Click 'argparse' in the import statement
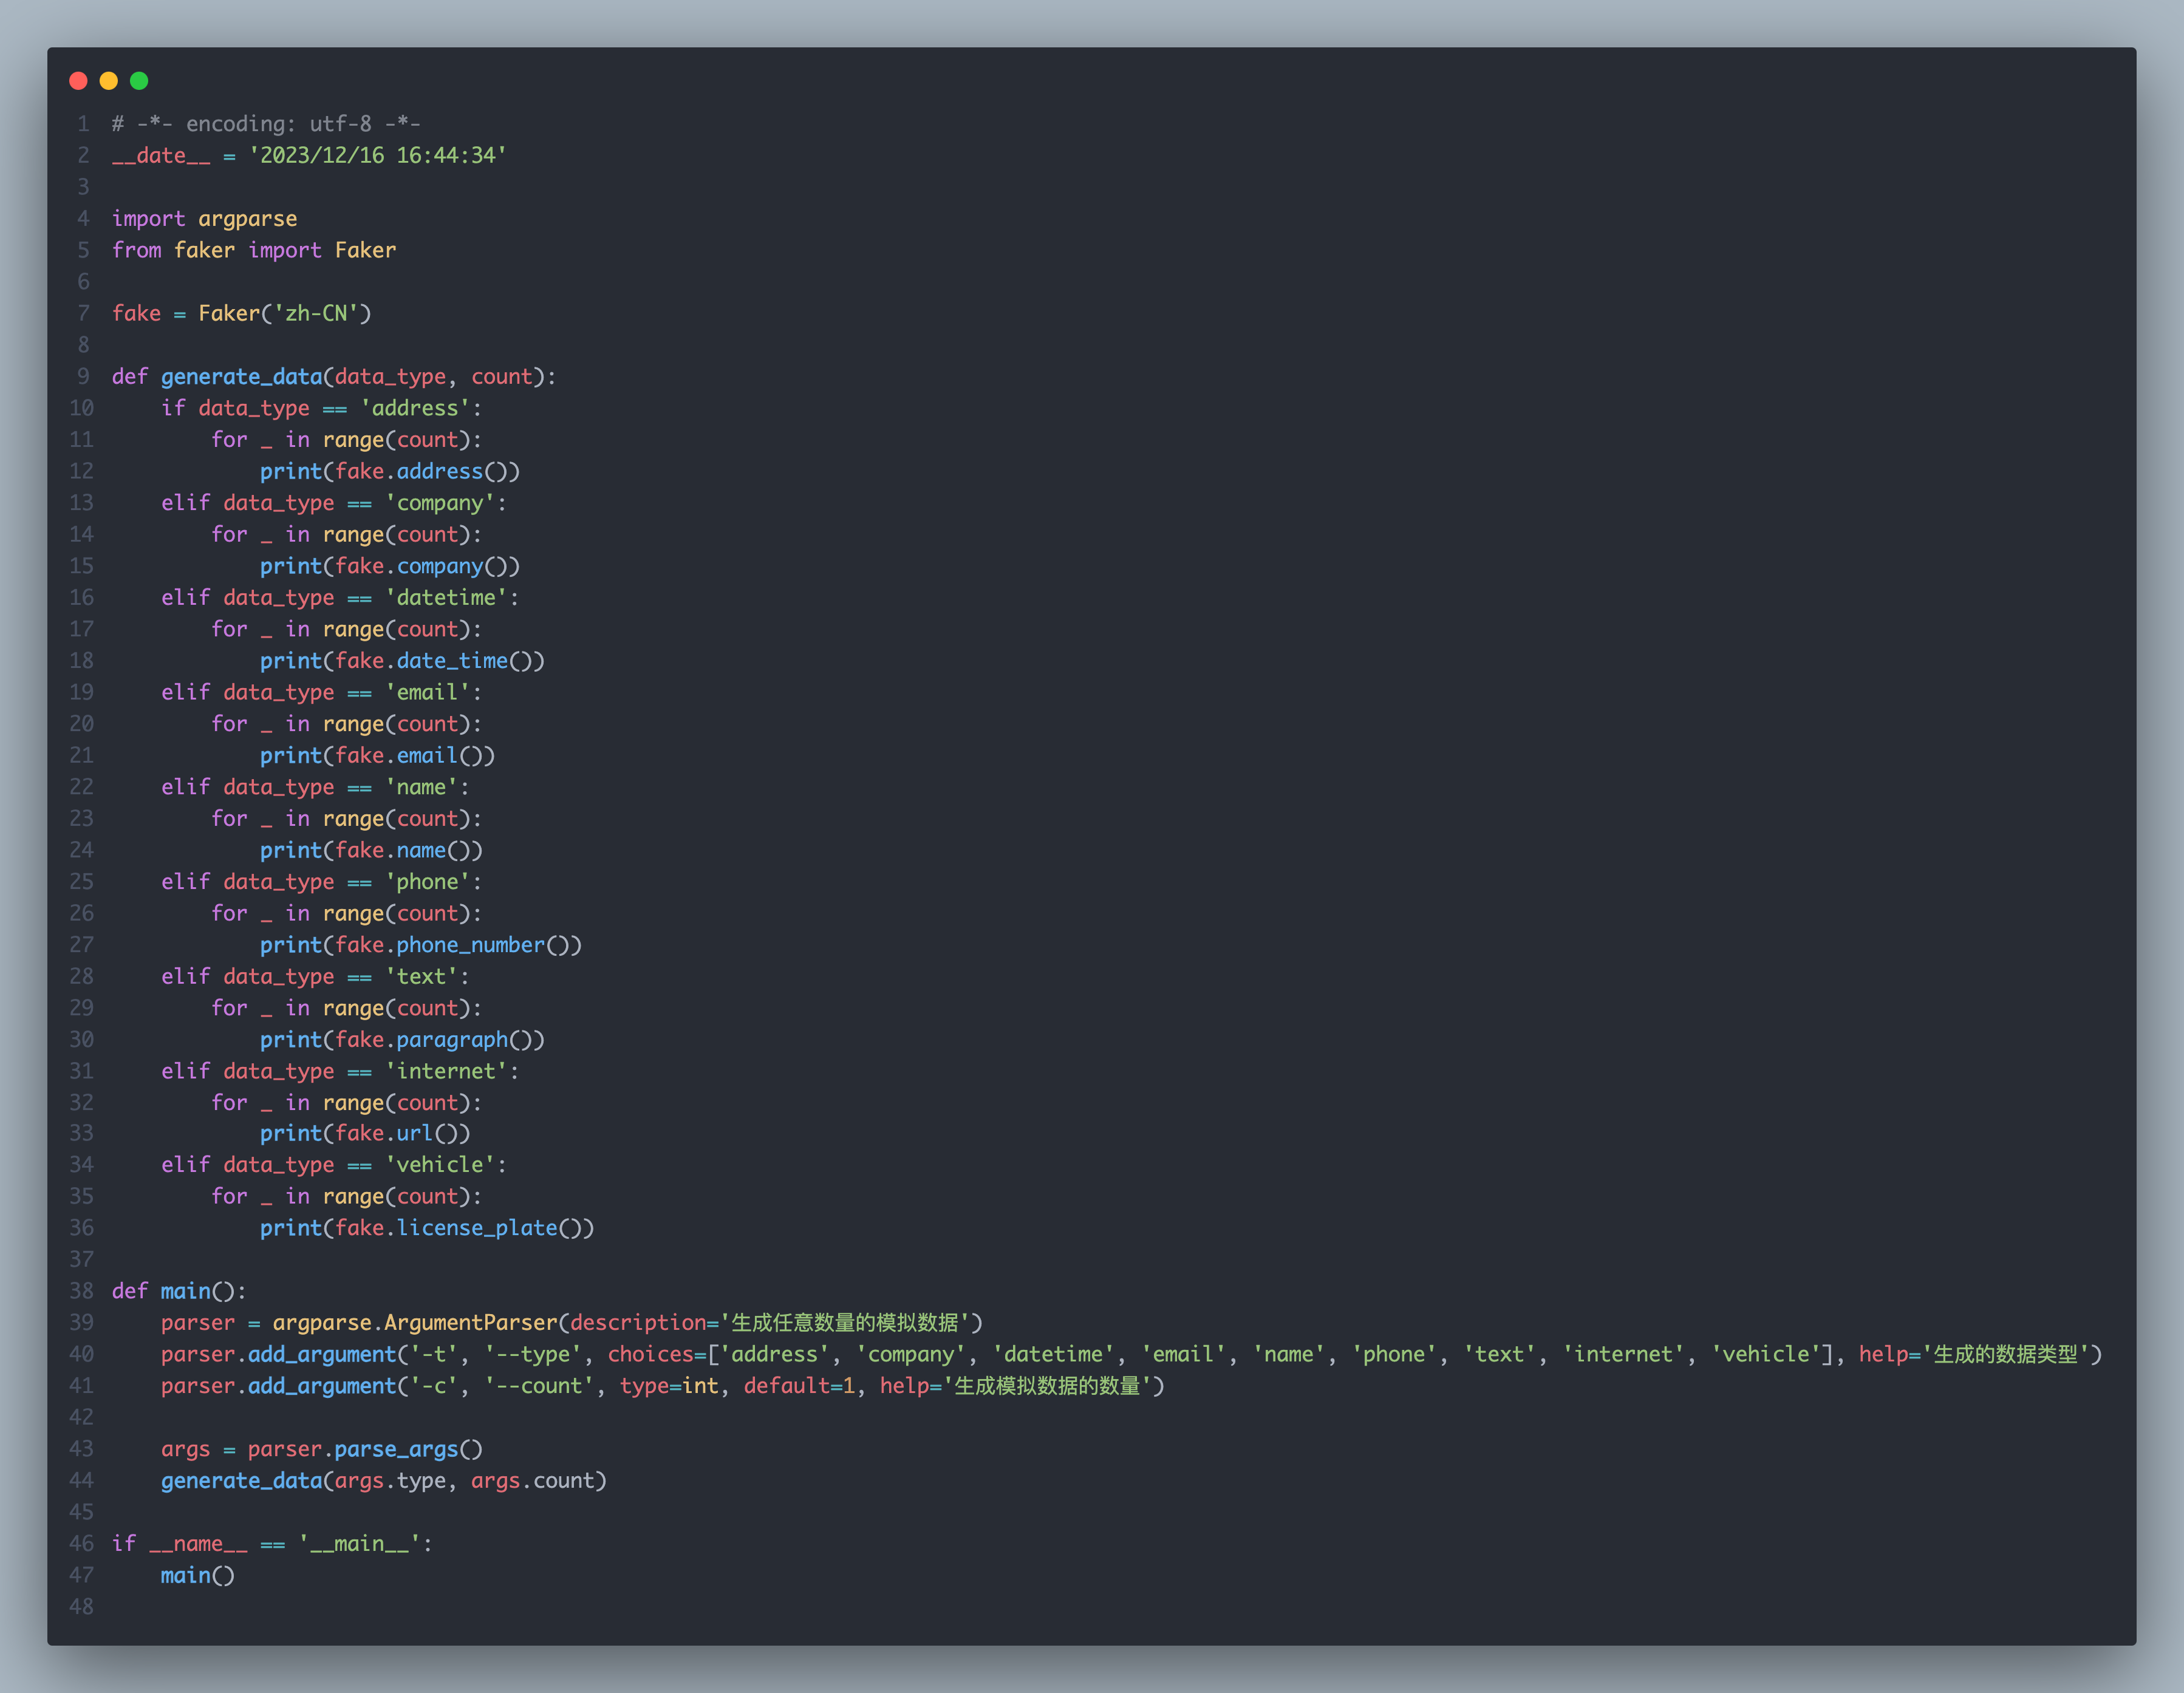Viewport: 2184px width, 1693px height. click(247, 219)
